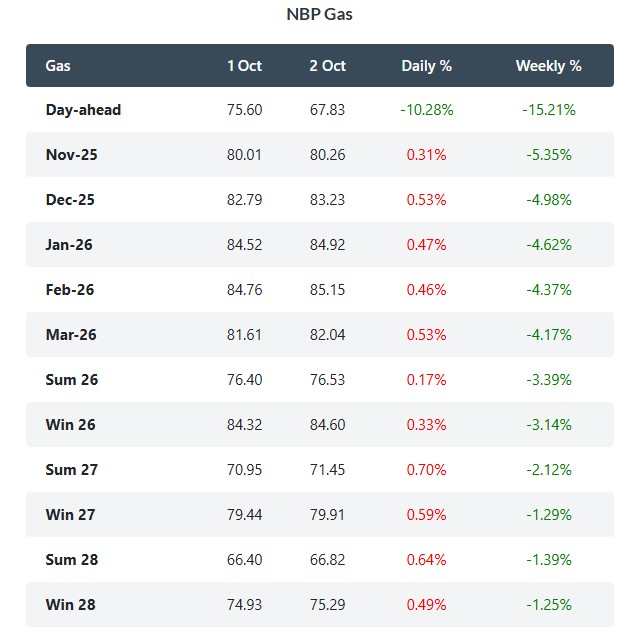Select the Sum 27 row label

click(x=72, y=470)
